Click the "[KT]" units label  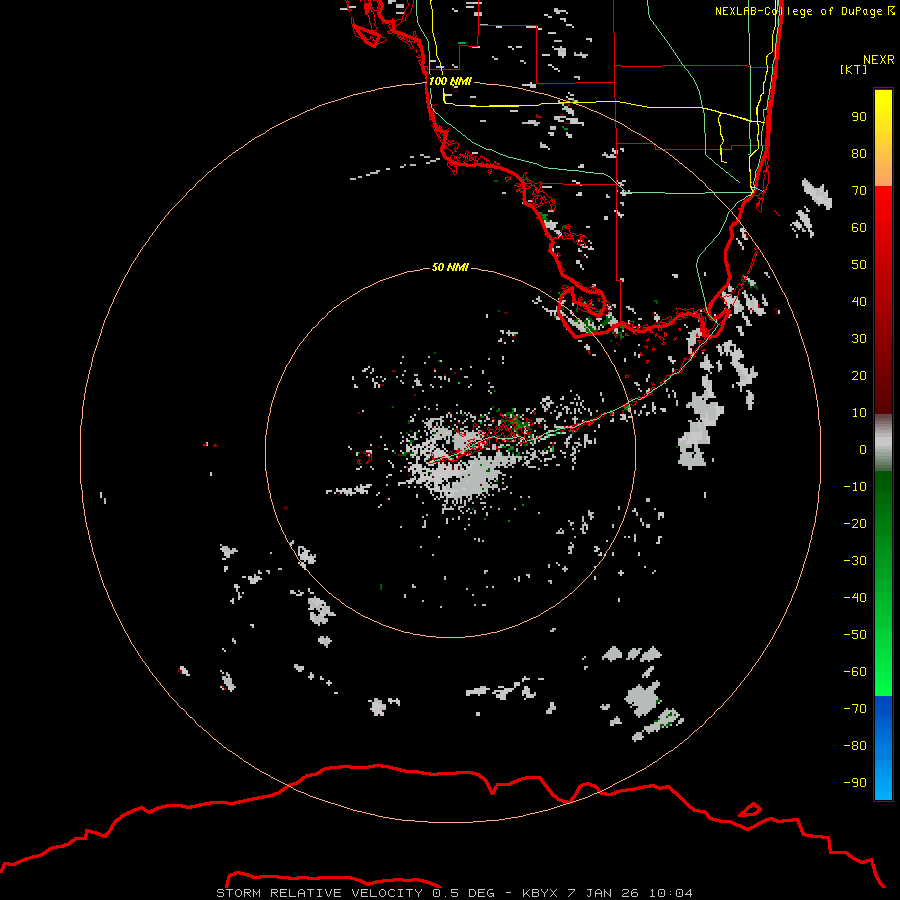click(x=854, y=69)
